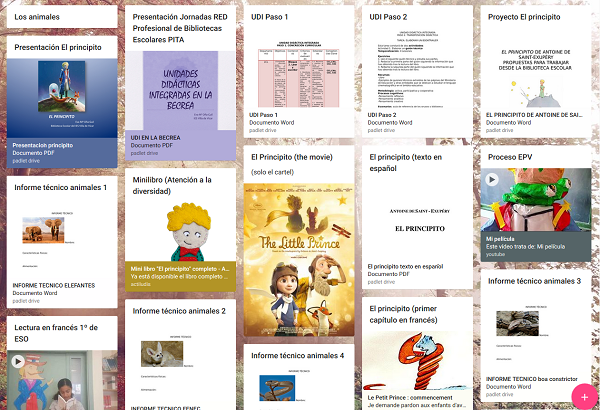Open The Little Prince movie poster
The width and height of the screenshot is (600, 410).
click(299, 260)
